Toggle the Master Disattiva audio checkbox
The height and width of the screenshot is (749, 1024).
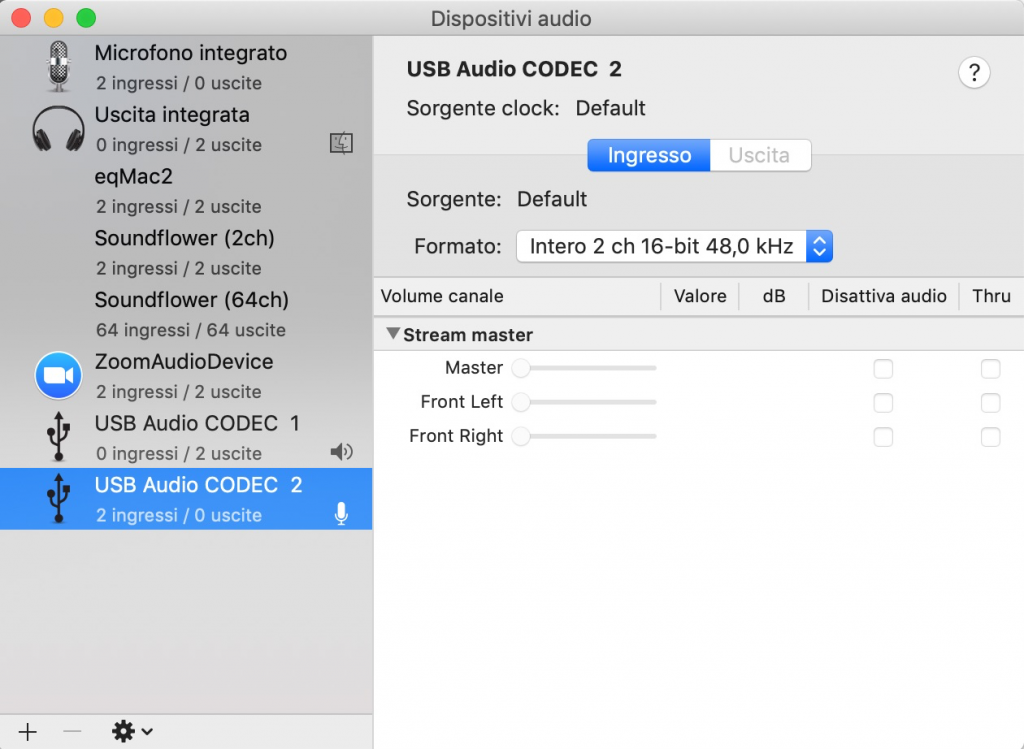883,369
